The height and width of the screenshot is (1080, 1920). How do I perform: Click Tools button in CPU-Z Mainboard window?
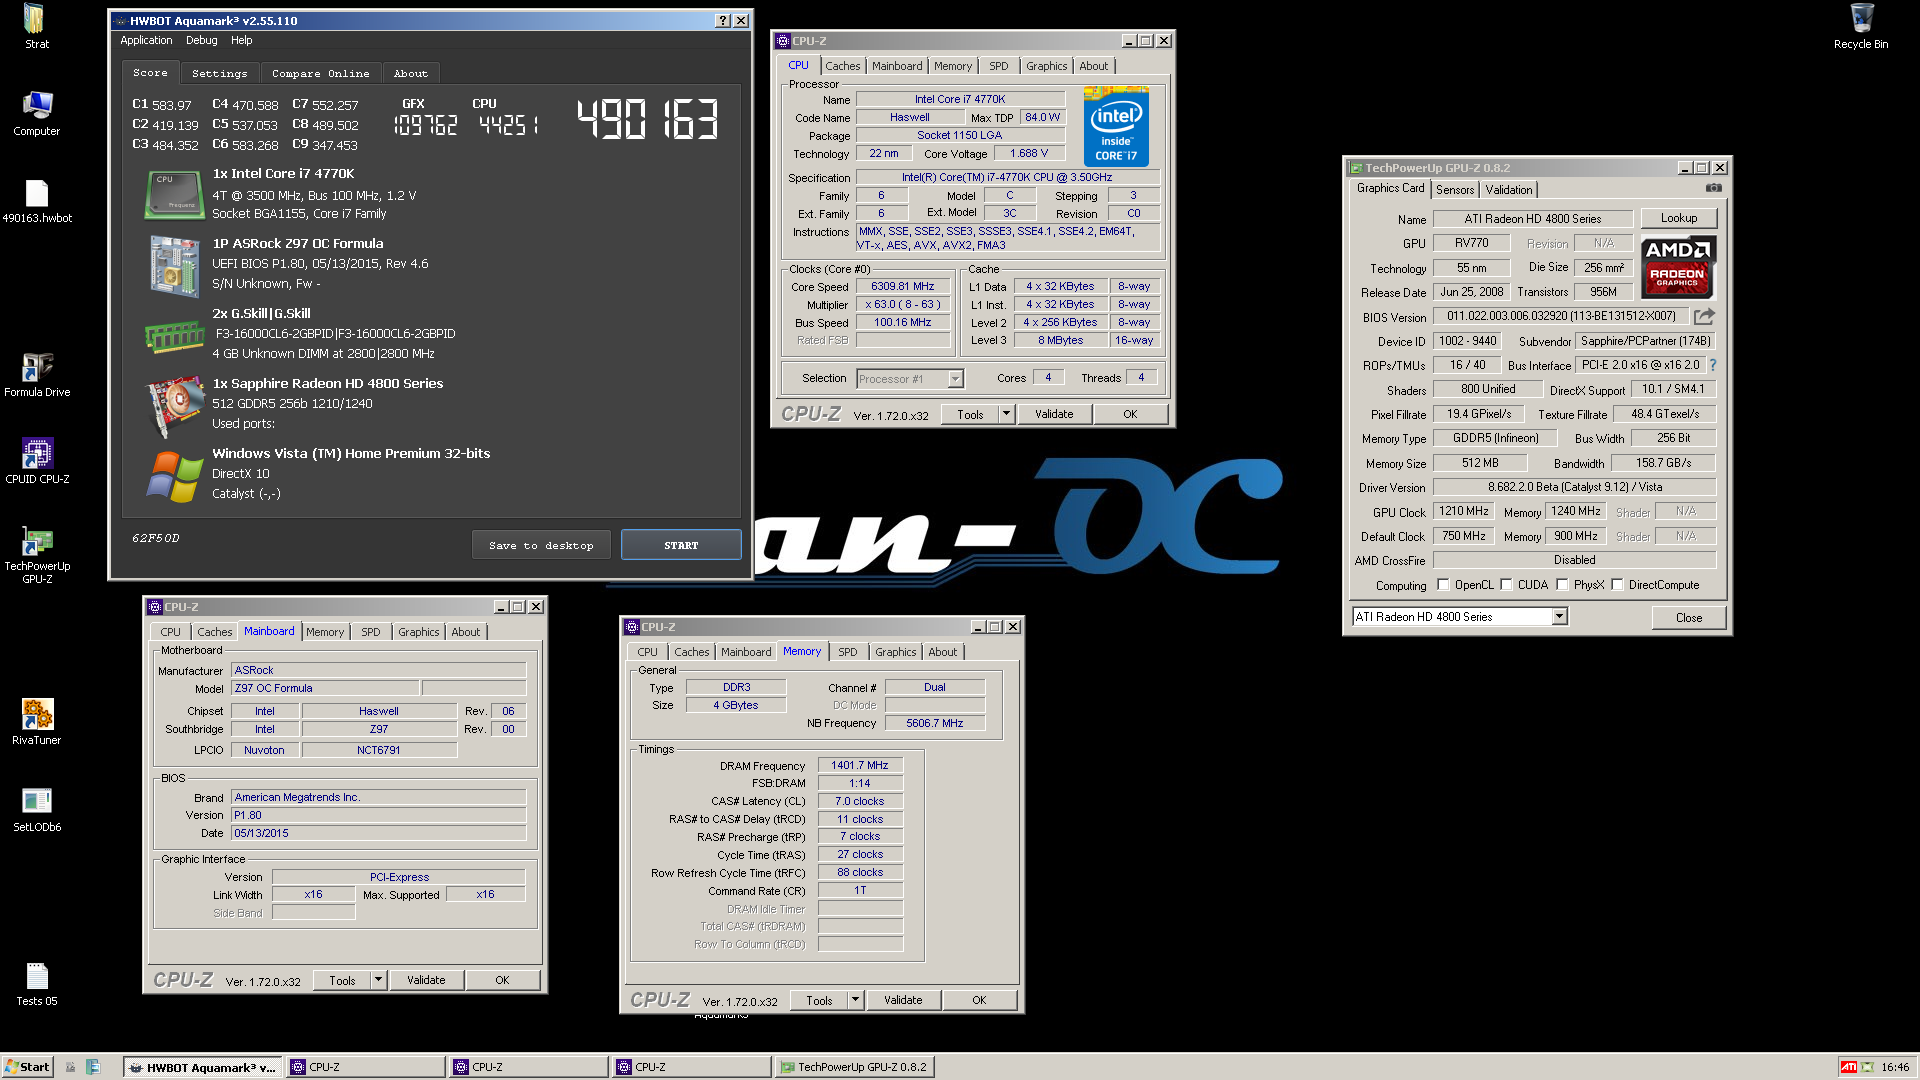click(x=342, y=980)
